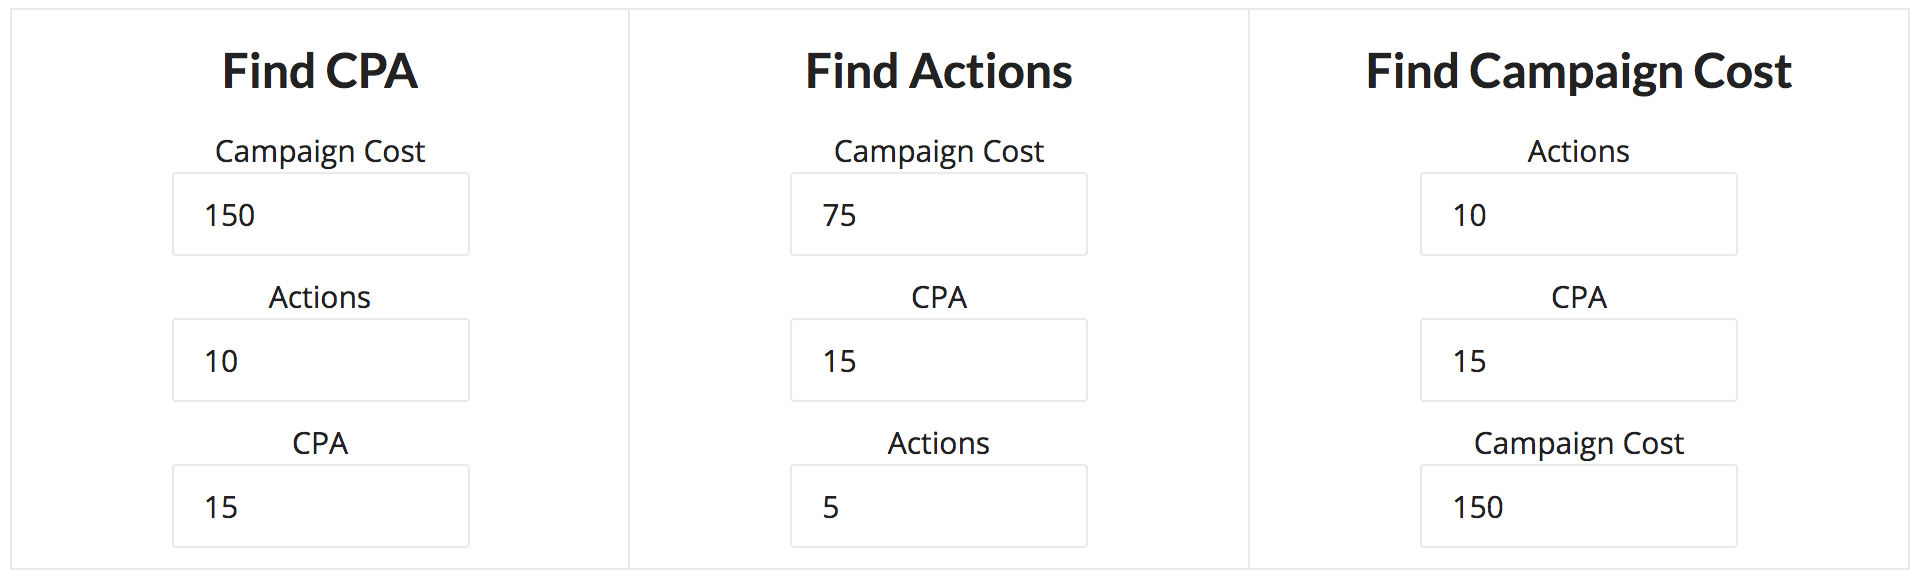1918x580 pixels.
Task: Click the Find CPA heading
Action: point(320,72)
